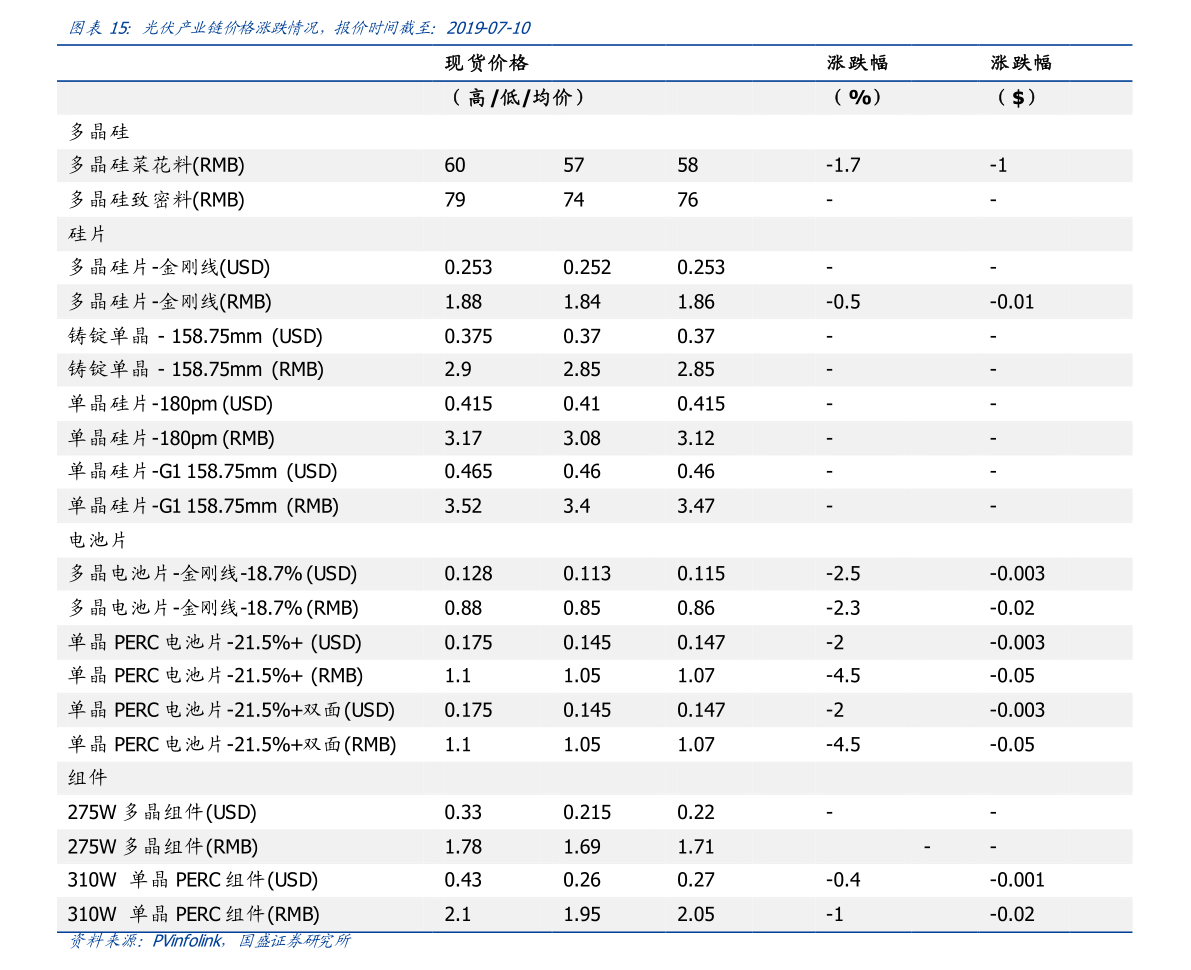Click the 多晶硅菜花料(RMB) row label
Screen dimensions: 1191x970
(156, 165)
